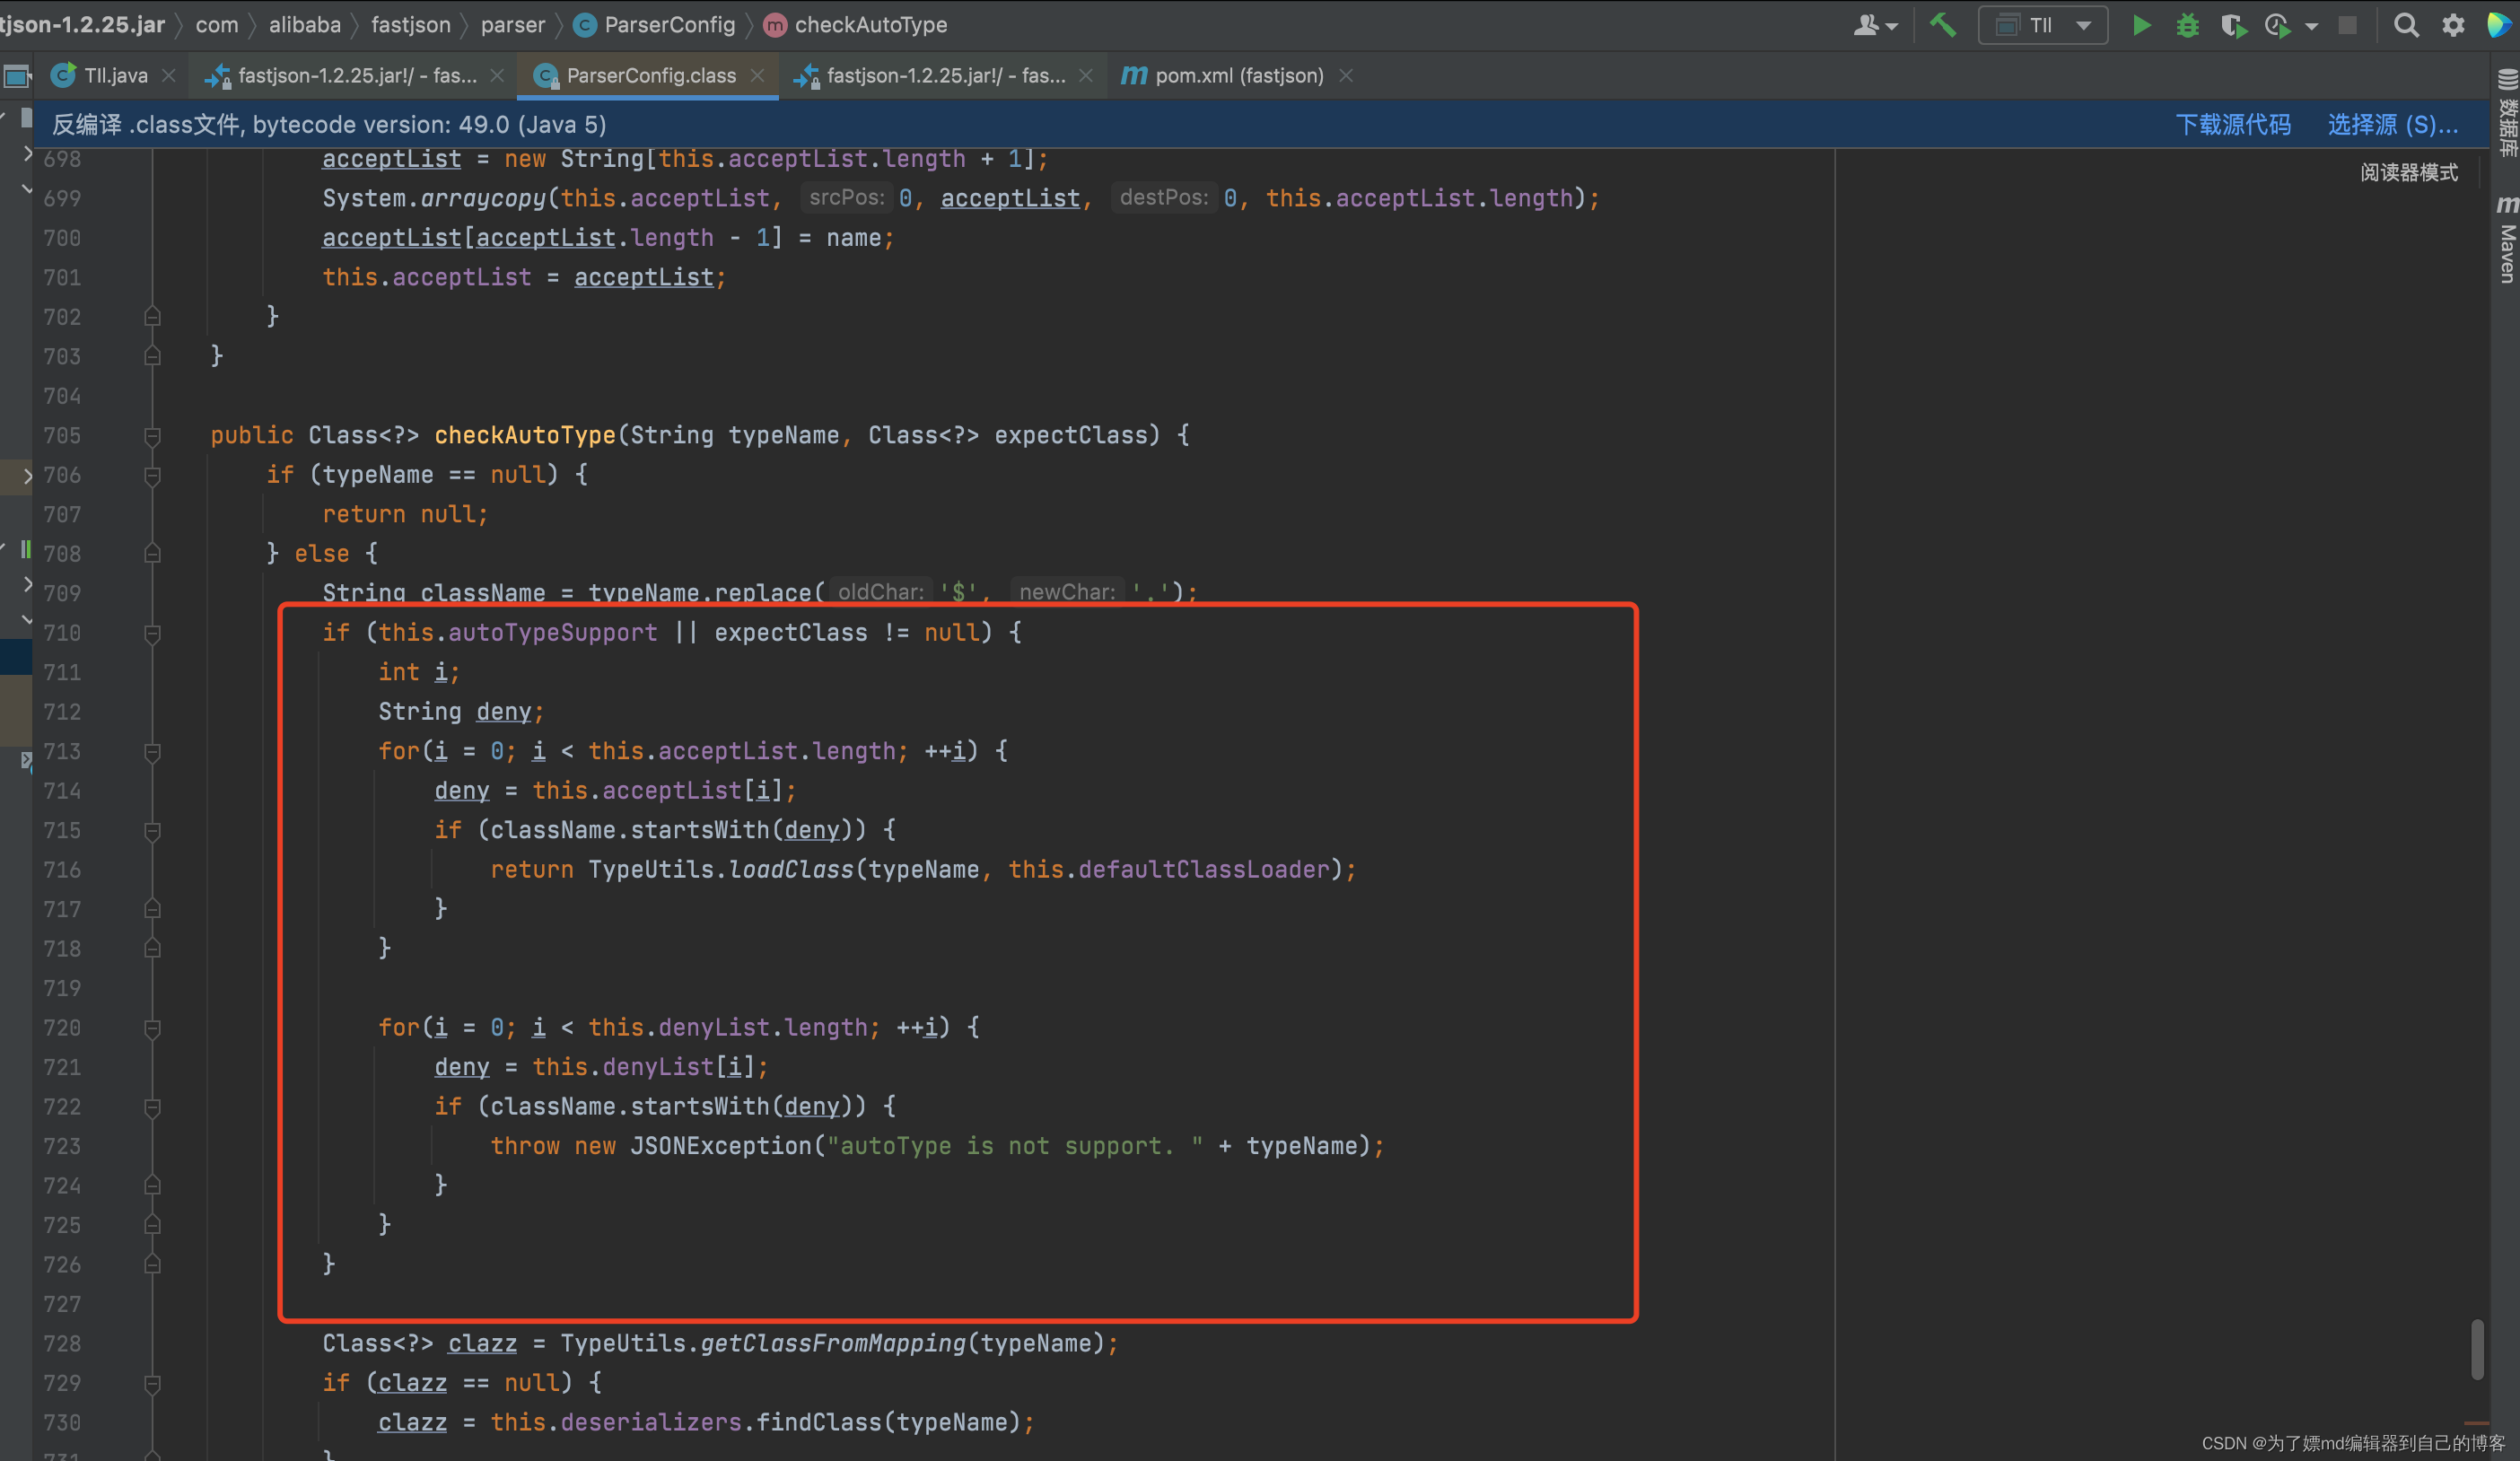Click 'denyList' on line 720
2520x1461 pixels.
tap(714, 1027)
